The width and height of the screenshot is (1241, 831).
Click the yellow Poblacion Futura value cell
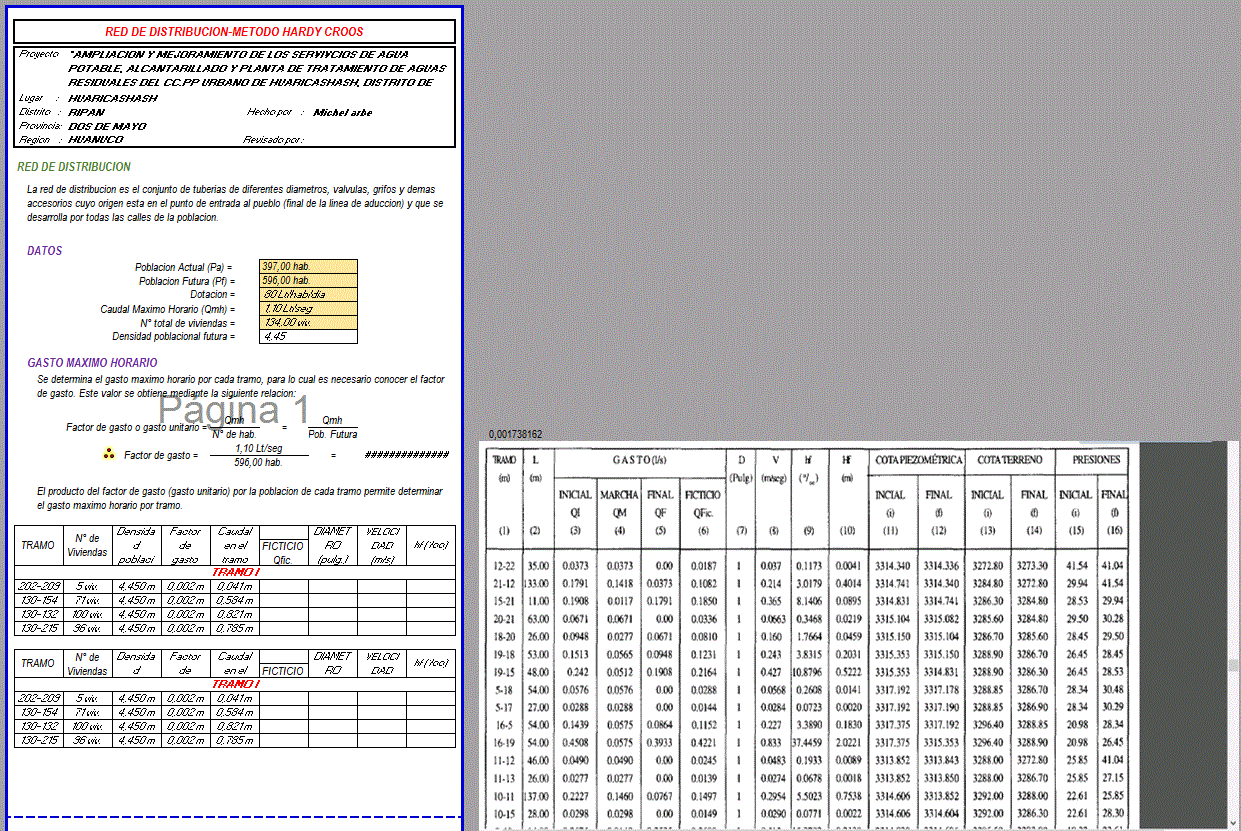[x=308, y=281]
